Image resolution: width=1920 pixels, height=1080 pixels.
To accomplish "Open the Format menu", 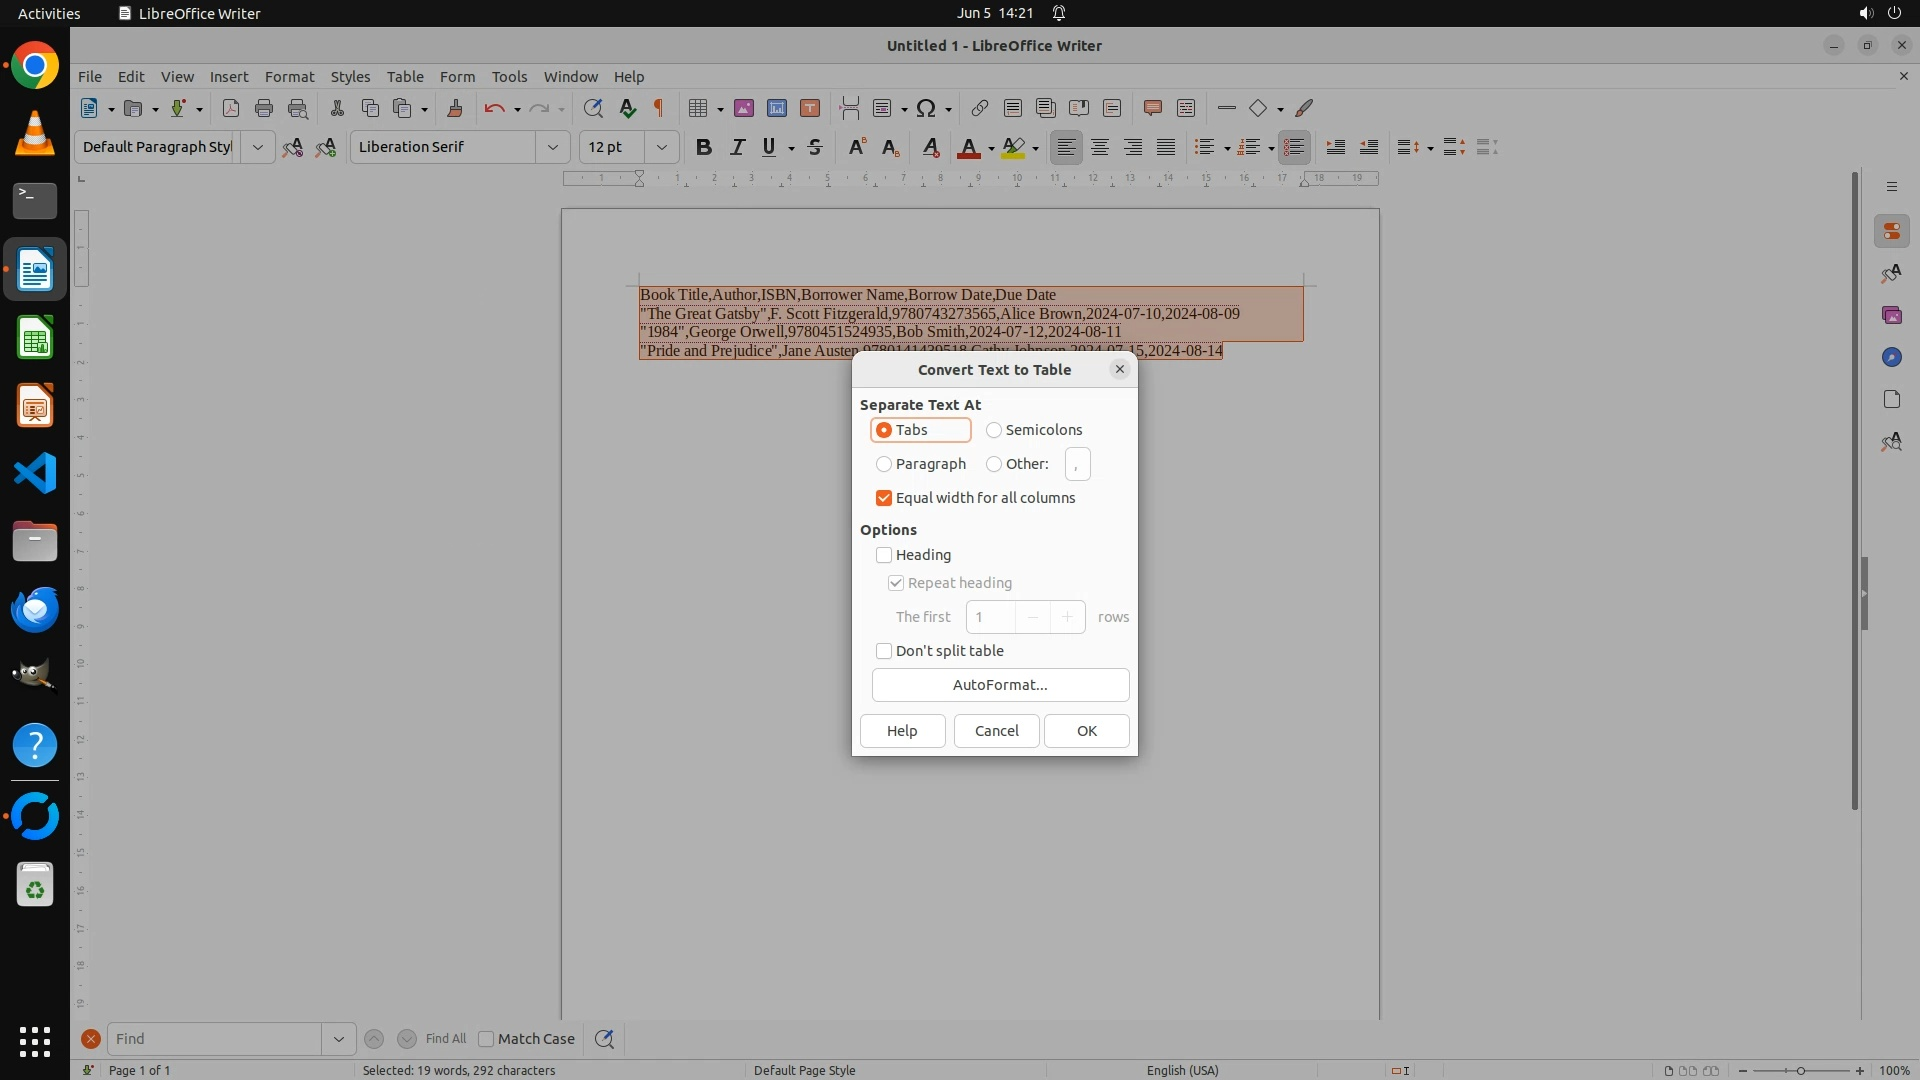I will pyautogui.click(x=289, y=76).
